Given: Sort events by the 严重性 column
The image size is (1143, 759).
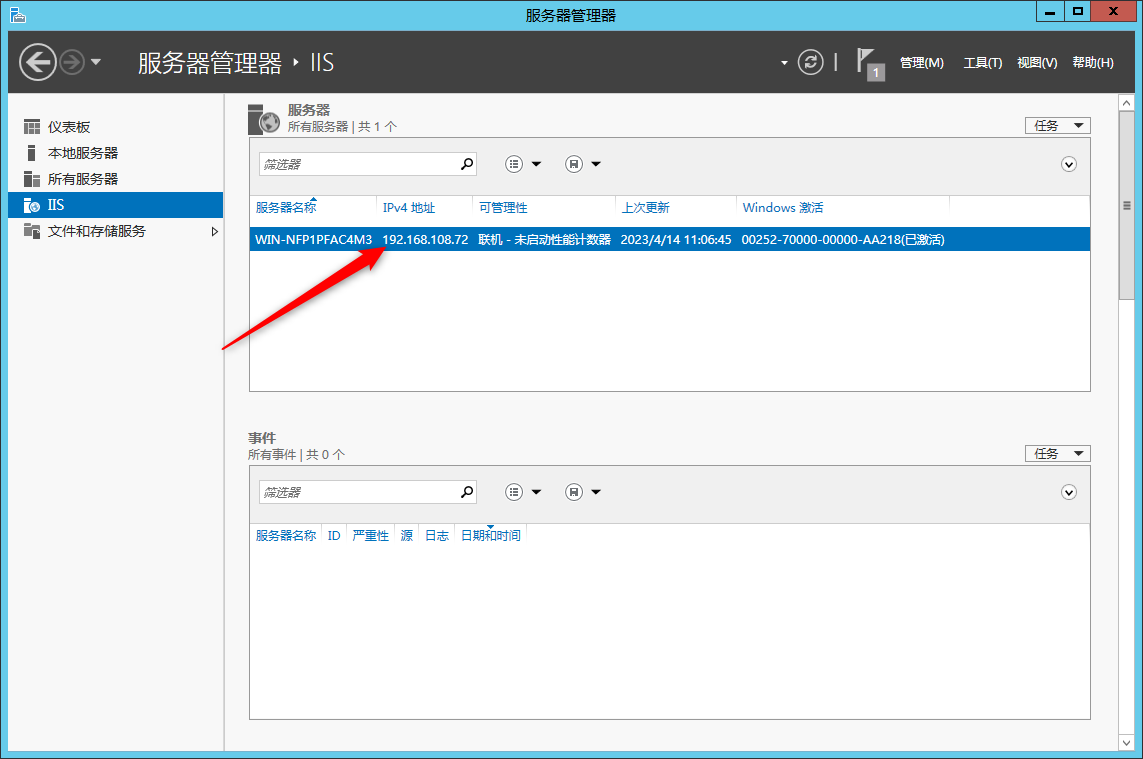Looking at the screenshot, I should [x=370, y=536].
